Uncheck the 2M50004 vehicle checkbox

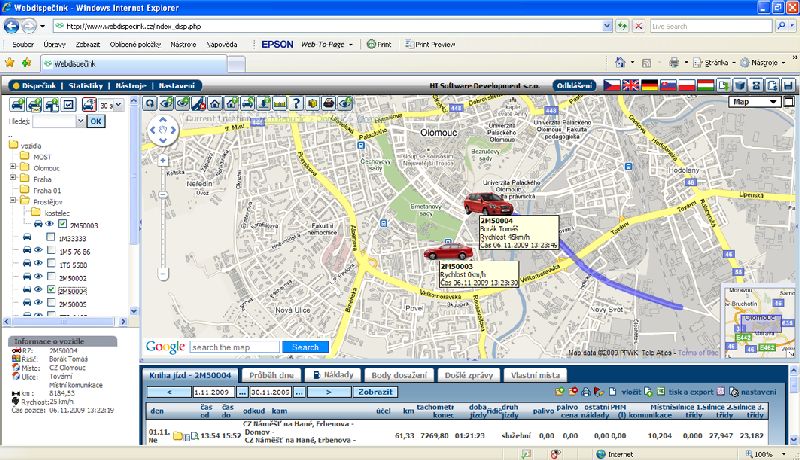pyautogui.click(x=51, y=290)
